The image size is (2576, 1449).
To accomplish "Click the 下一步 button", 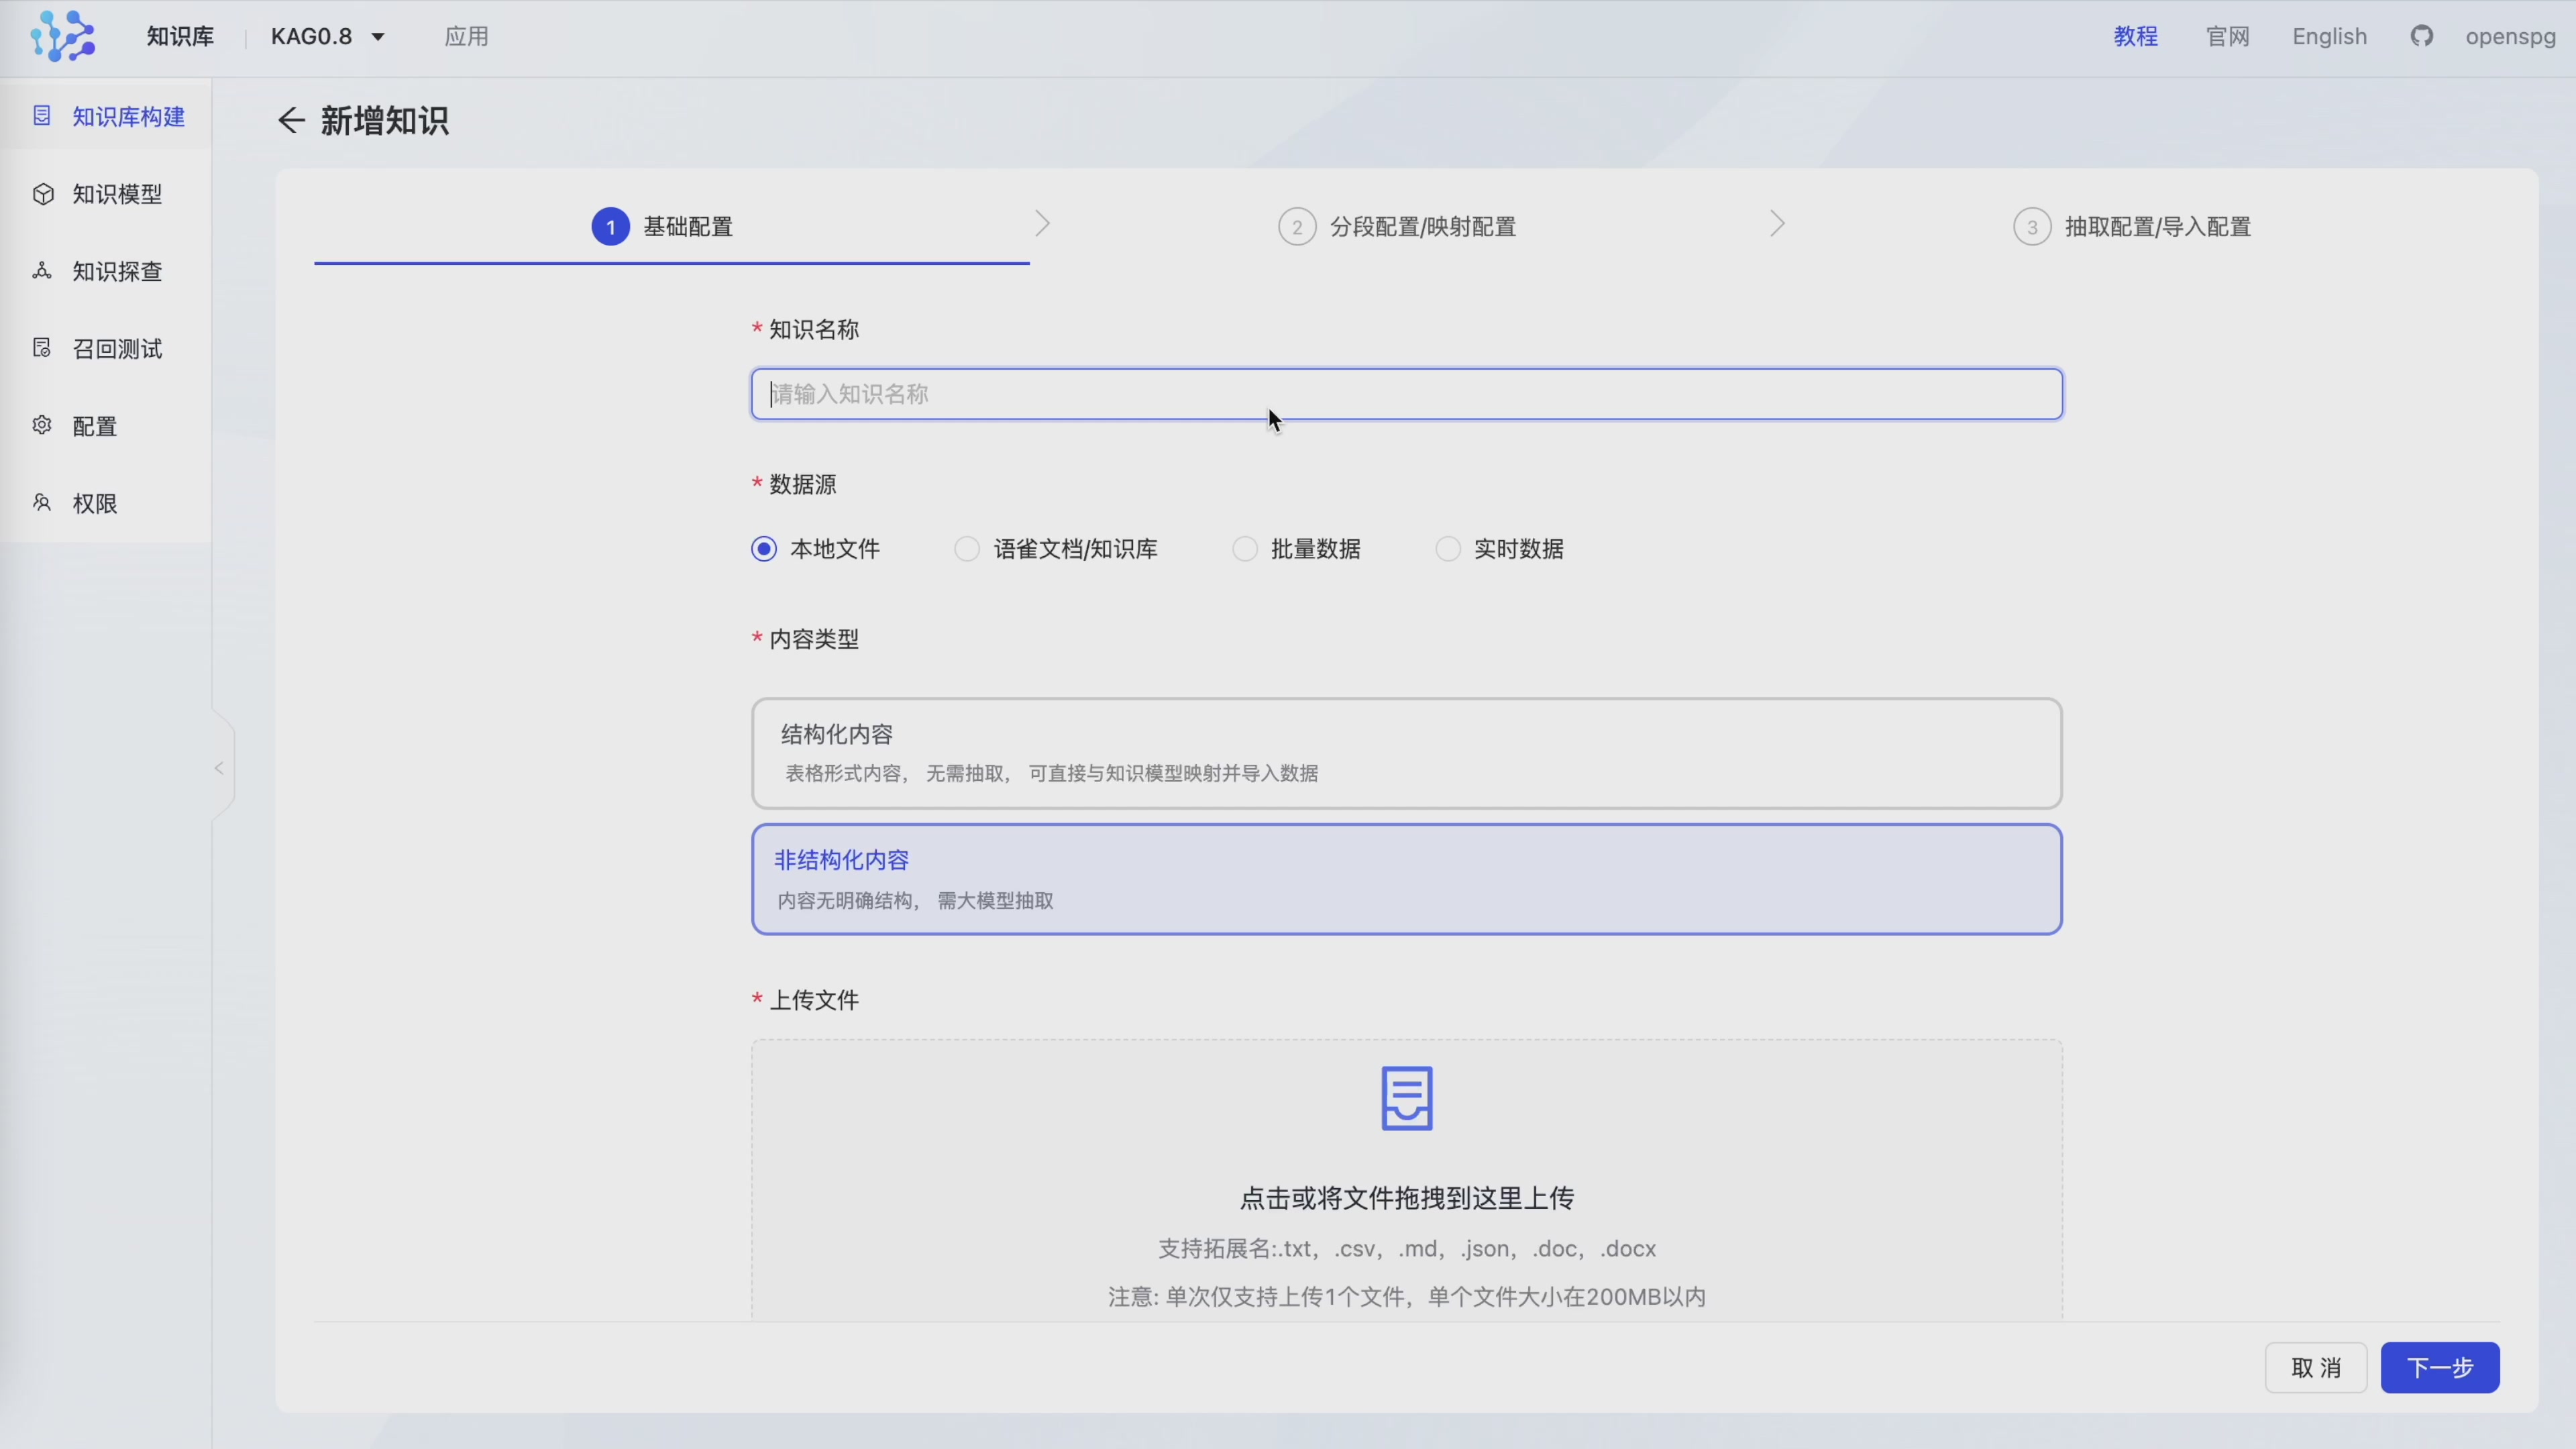I will (2439, 1367).
